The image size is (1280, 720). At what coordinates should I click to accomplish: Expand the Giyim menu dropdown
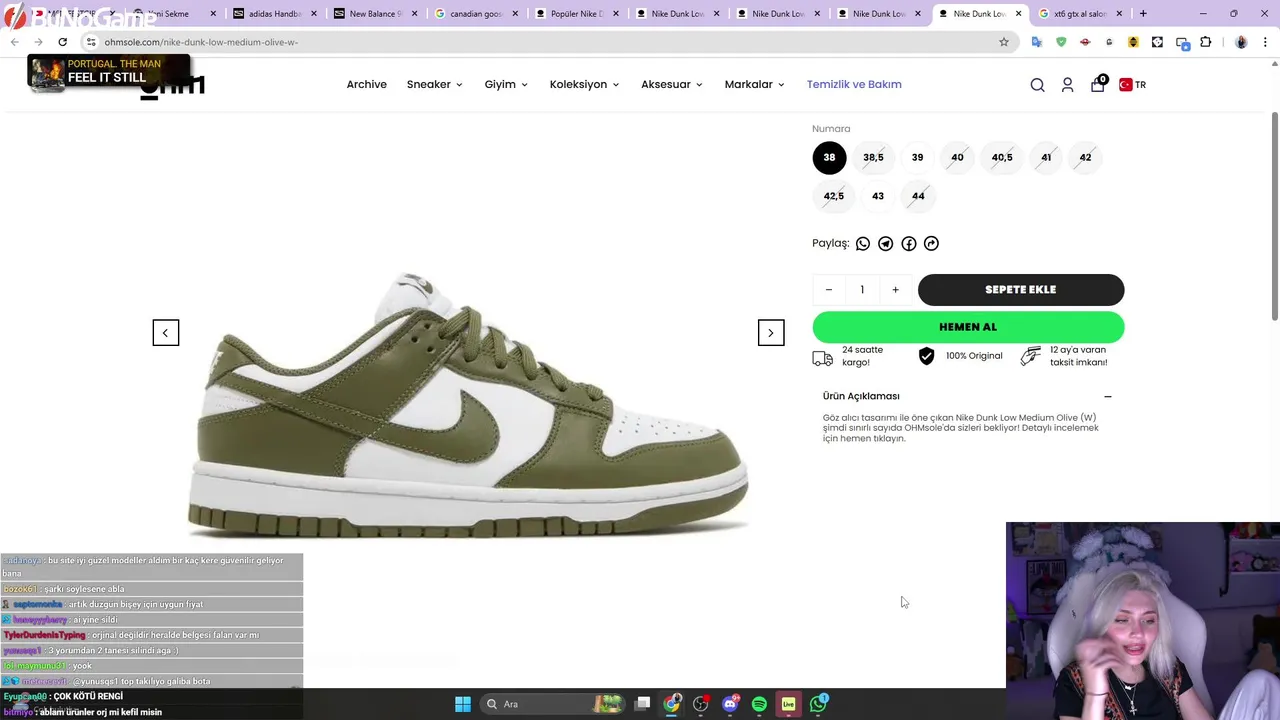pos(506,84)
